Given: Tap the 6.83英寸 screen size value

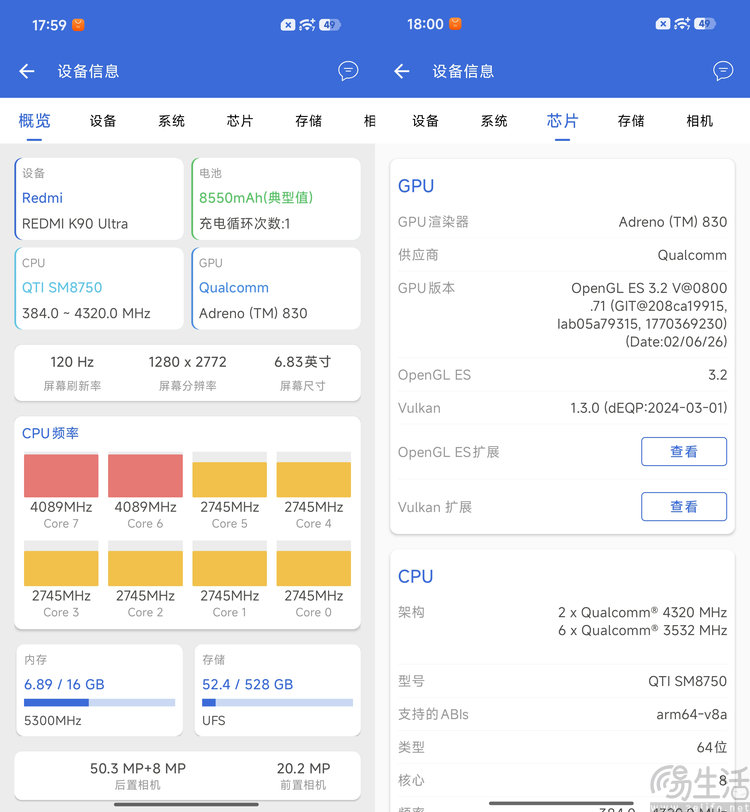Looking at the screenshot, I should point(302,362).
